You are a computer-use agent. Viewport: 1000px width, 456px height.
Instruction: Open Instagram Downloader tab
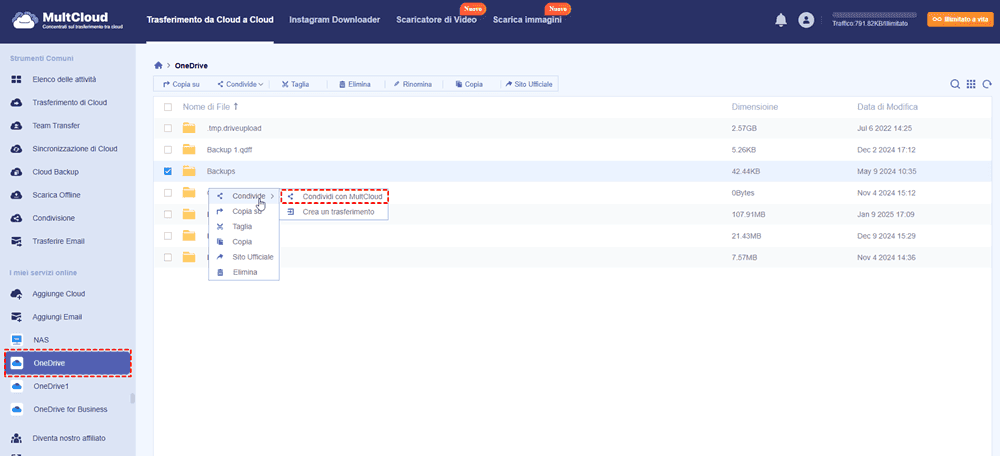(334, 20)
